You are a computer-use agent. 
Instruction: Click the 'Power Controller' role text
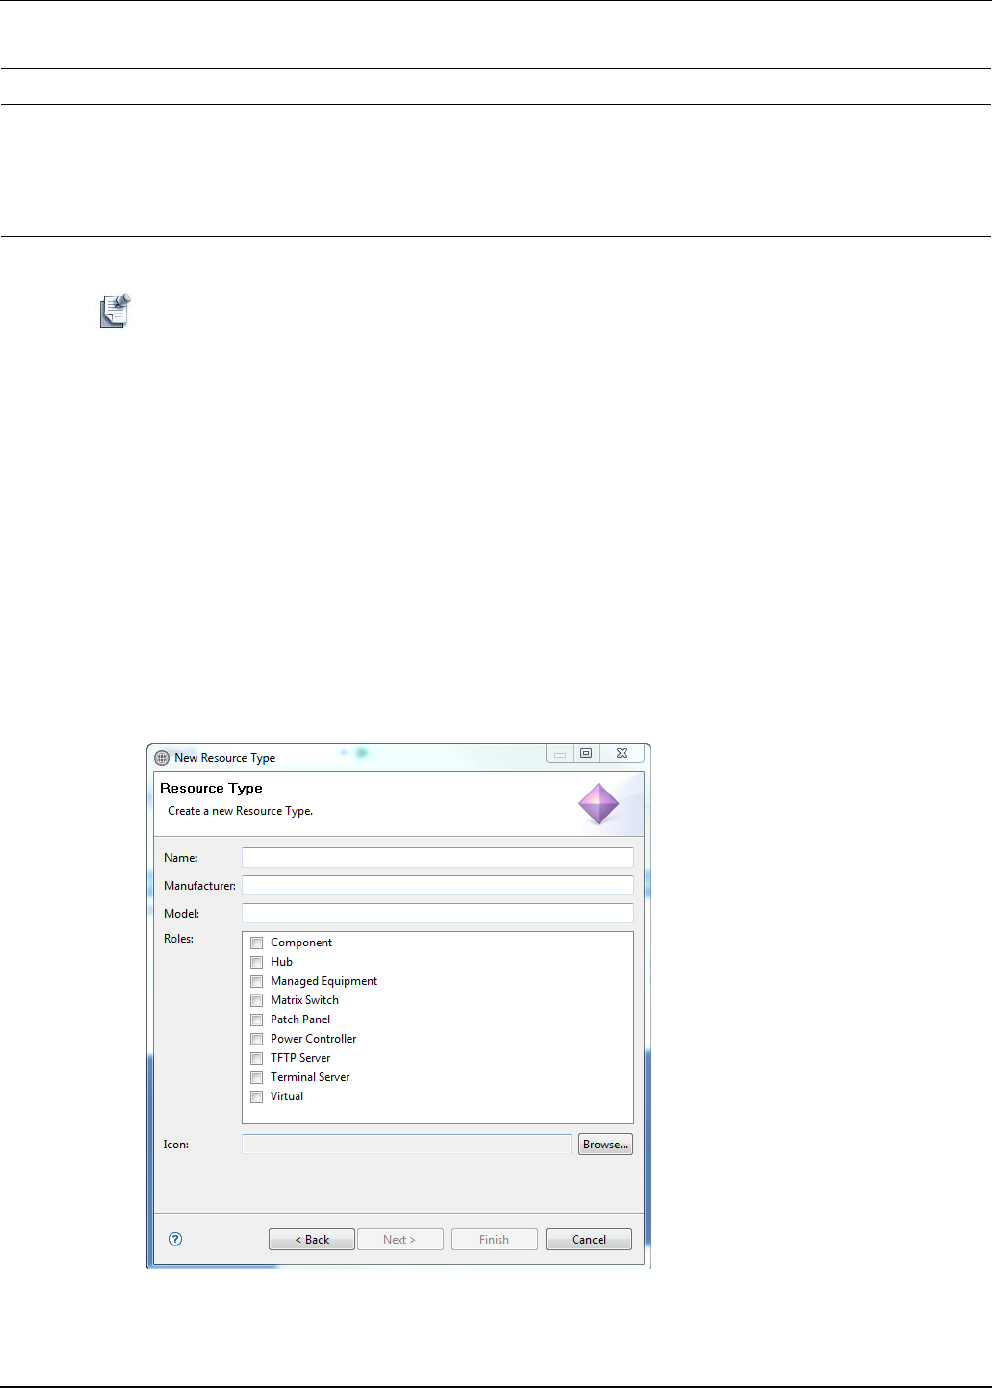313,1039
